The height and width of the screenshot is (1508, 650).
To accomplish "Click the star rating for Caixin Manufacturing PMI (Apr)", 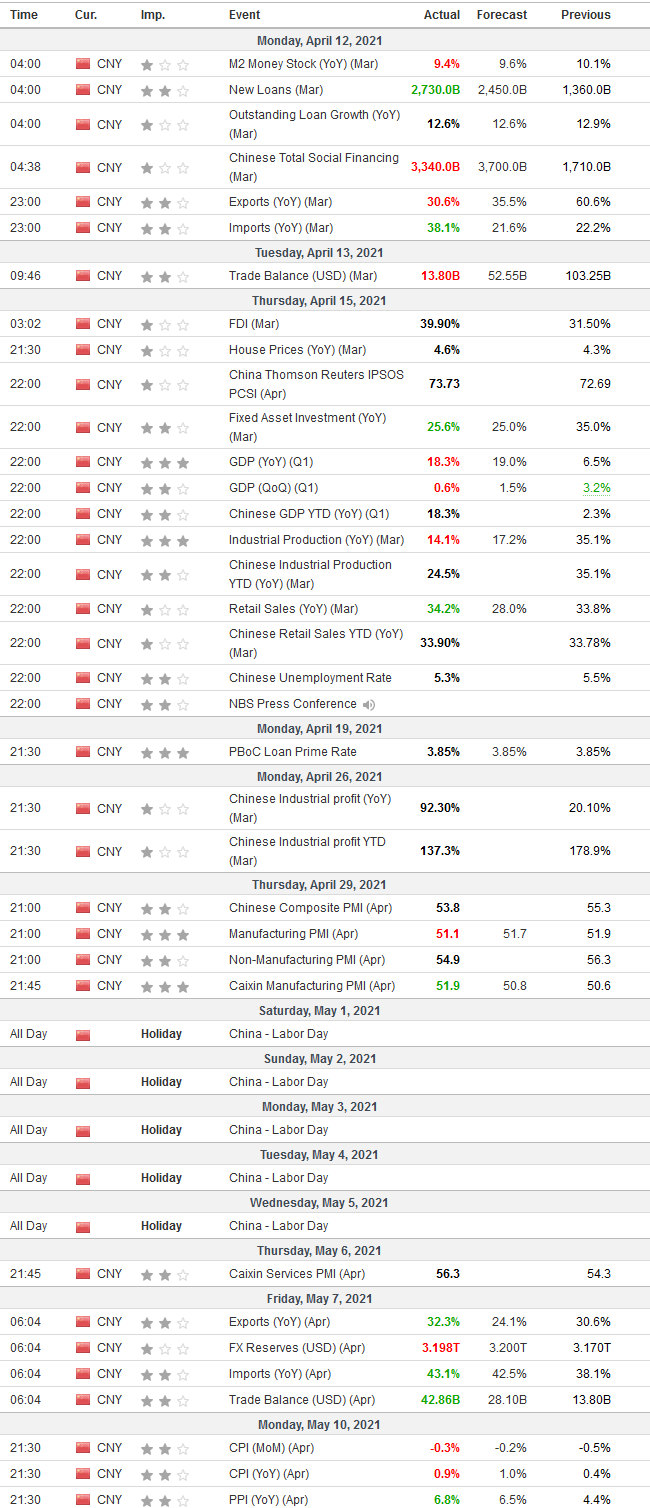I will (x=165, y=986).
